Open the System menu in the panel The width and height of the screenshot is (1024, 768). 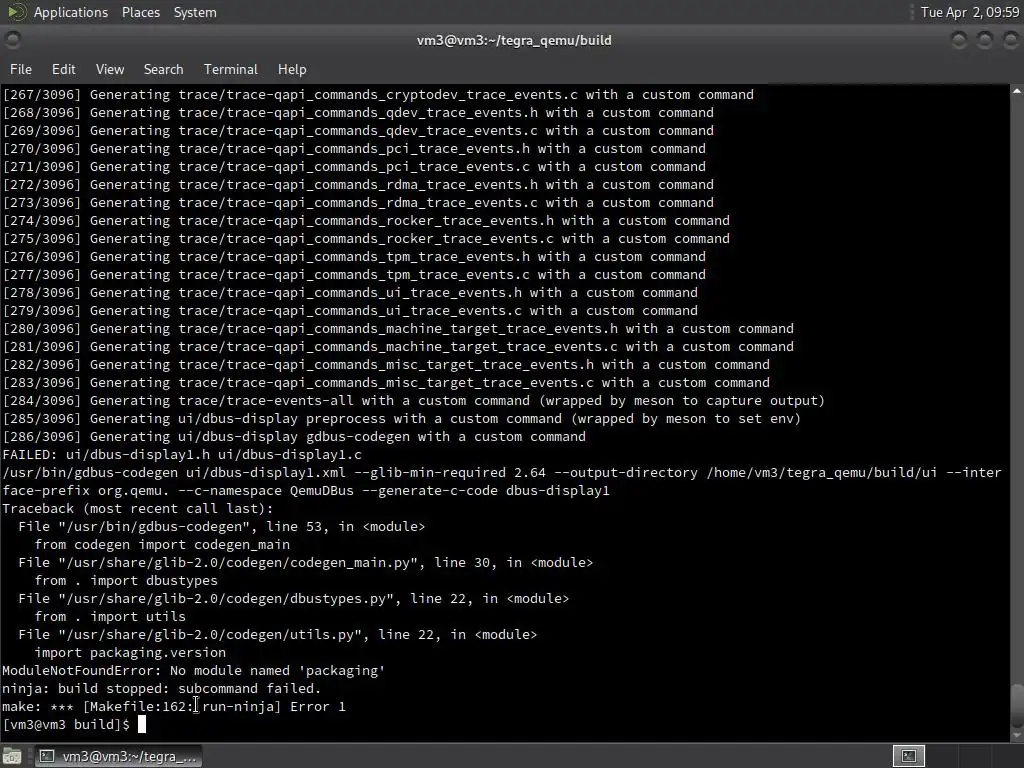click(195, 12)
